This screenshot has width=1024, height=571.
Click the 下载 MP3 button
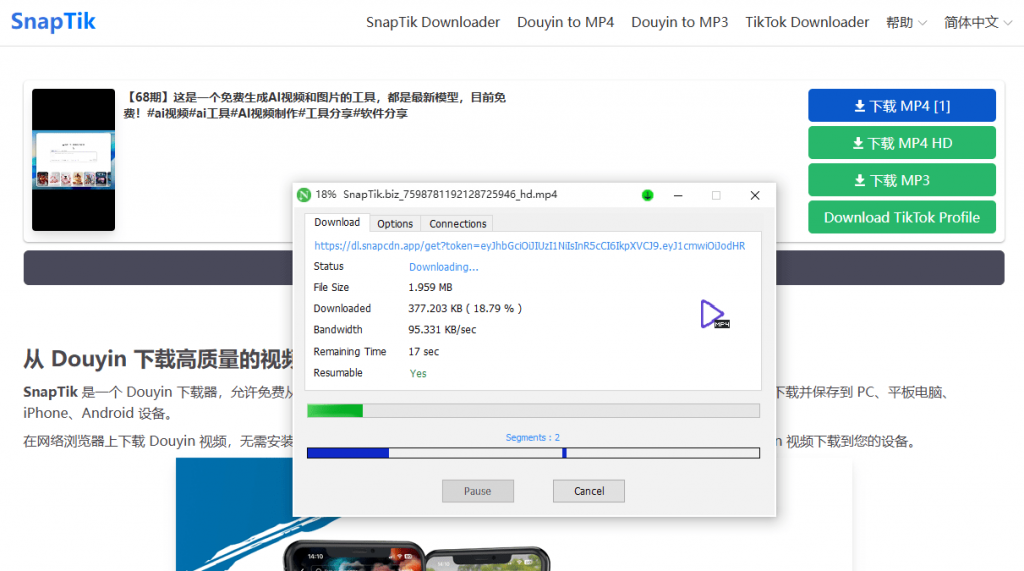coord(901,180)
